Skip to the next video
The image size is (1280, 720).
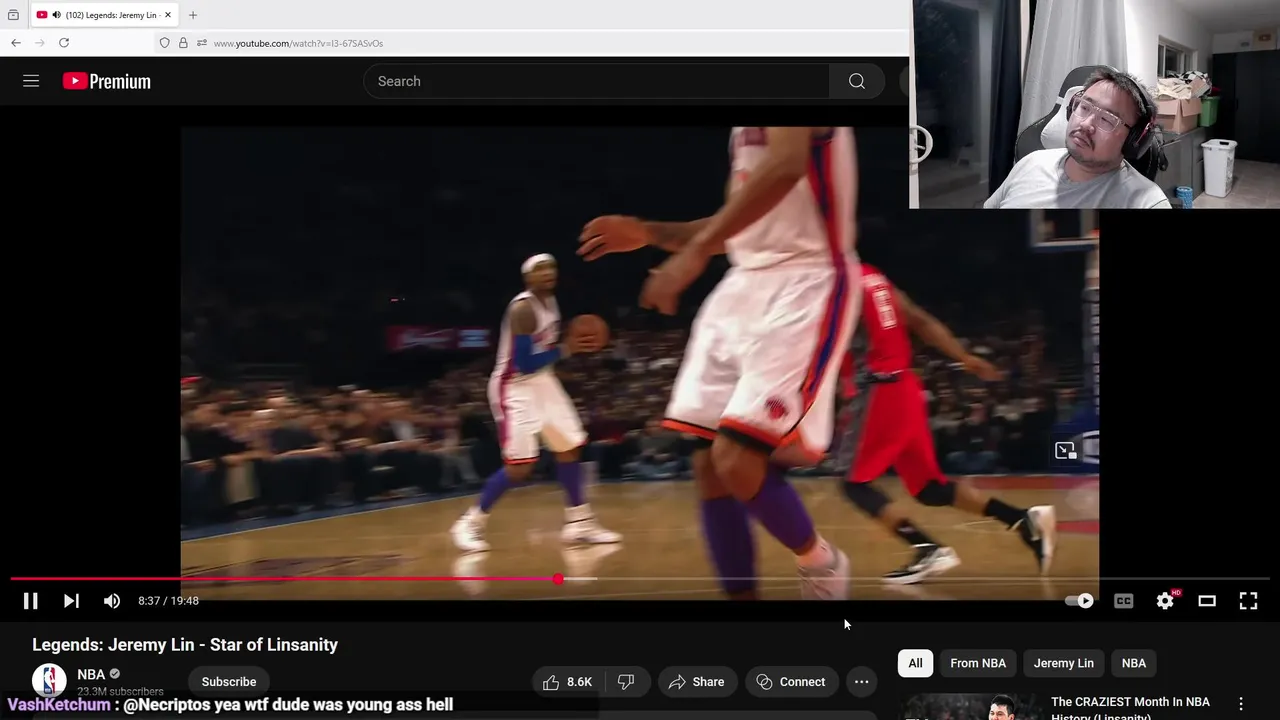[x=71, y=601]
